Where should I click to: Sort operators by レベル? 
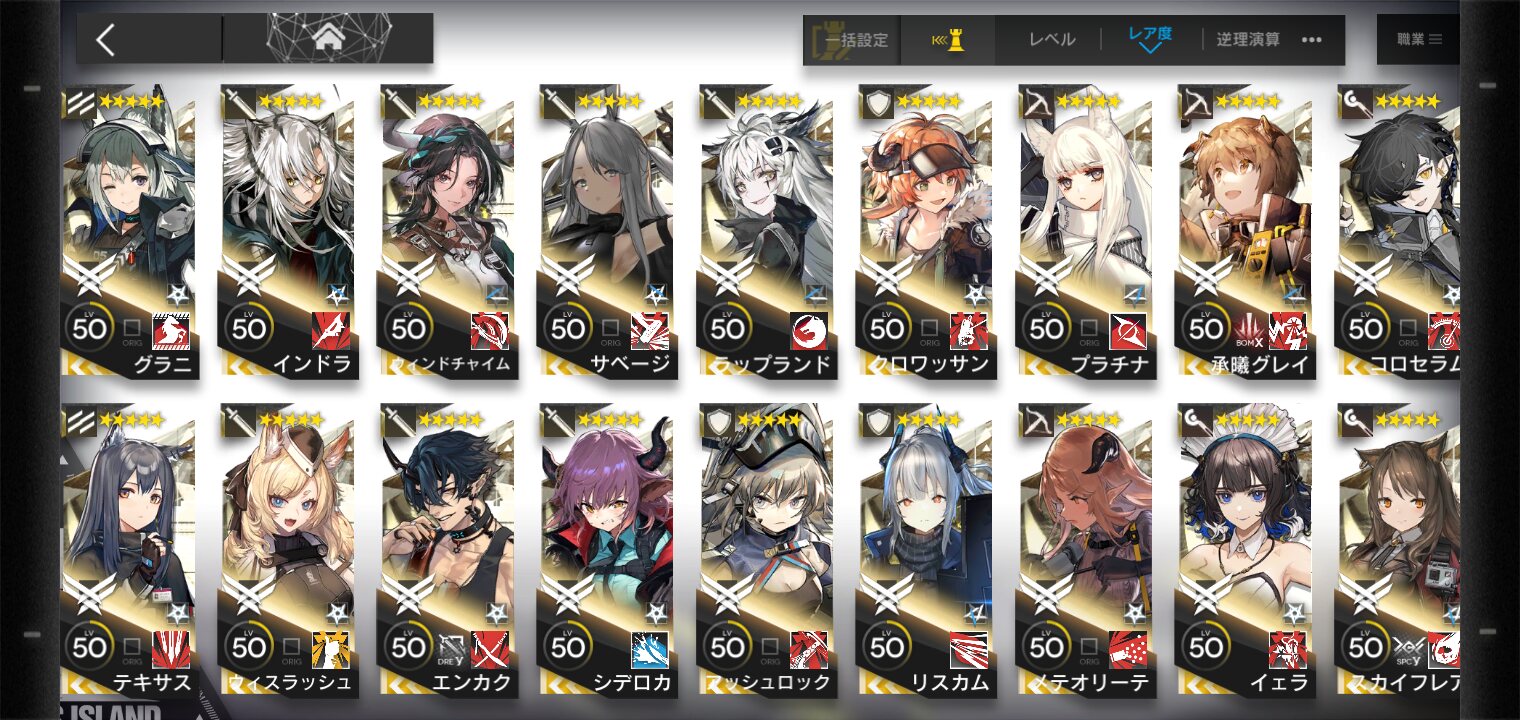(1052, 40)
